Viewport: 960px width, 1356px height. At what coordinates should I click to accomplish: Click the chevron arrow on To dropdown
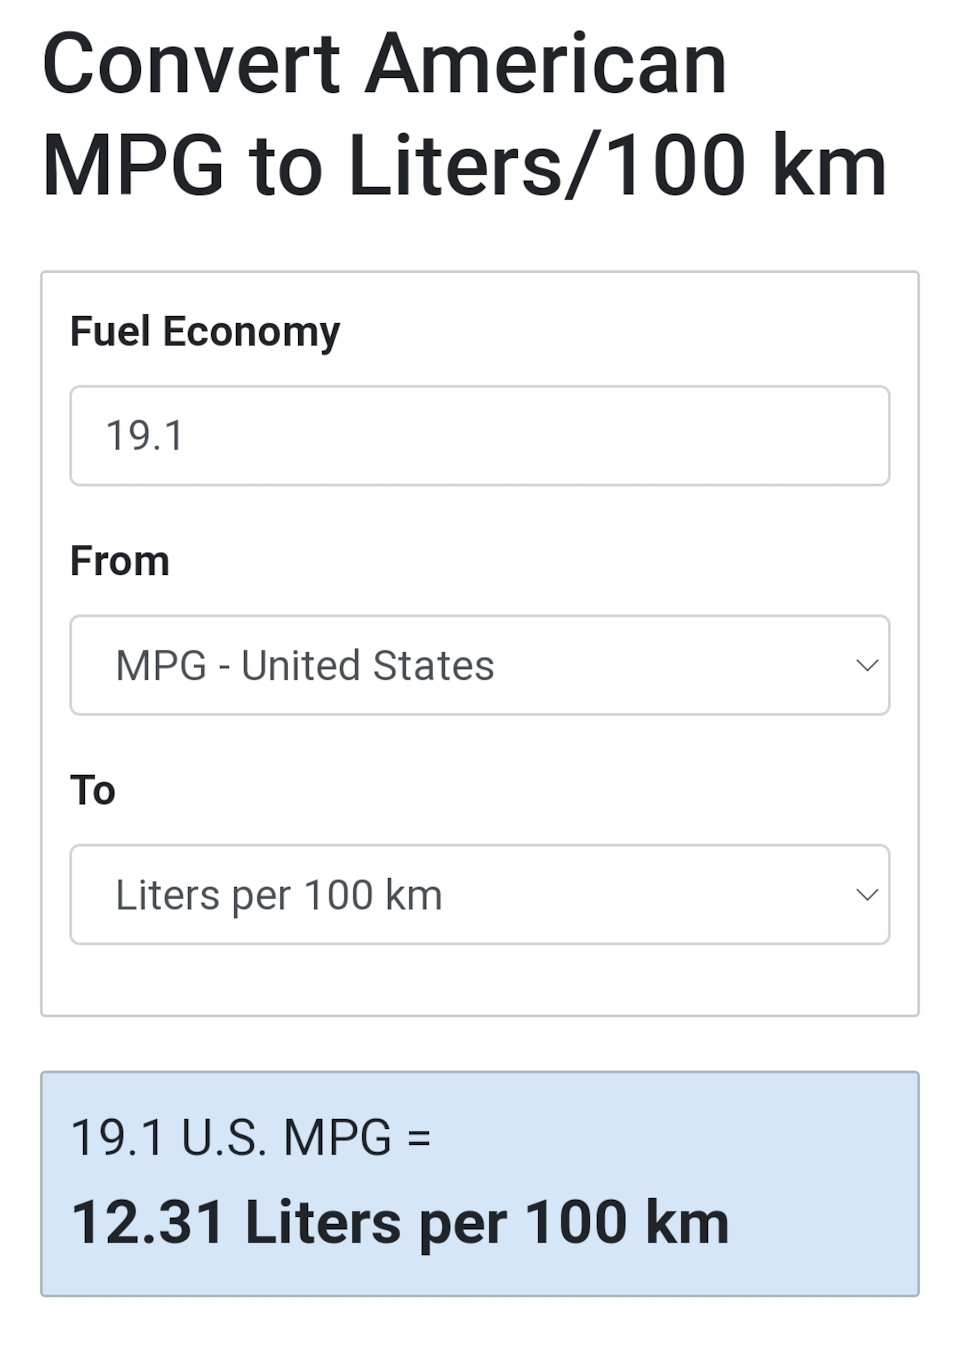[x=867, y=894]
